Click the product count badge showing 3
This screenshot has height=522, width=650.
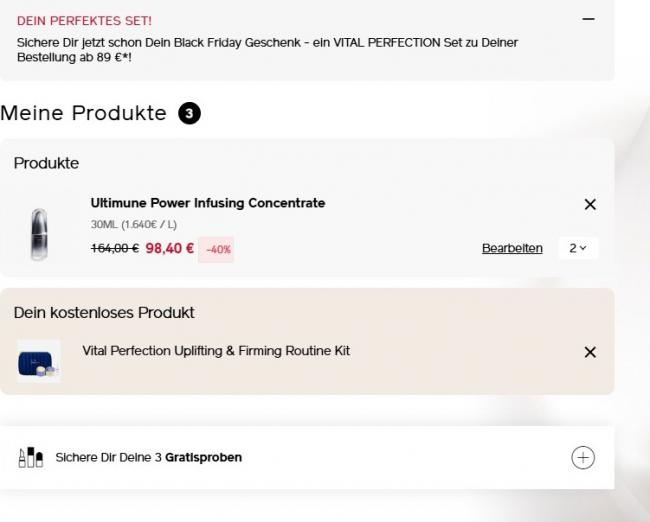(x=190, y=114)
